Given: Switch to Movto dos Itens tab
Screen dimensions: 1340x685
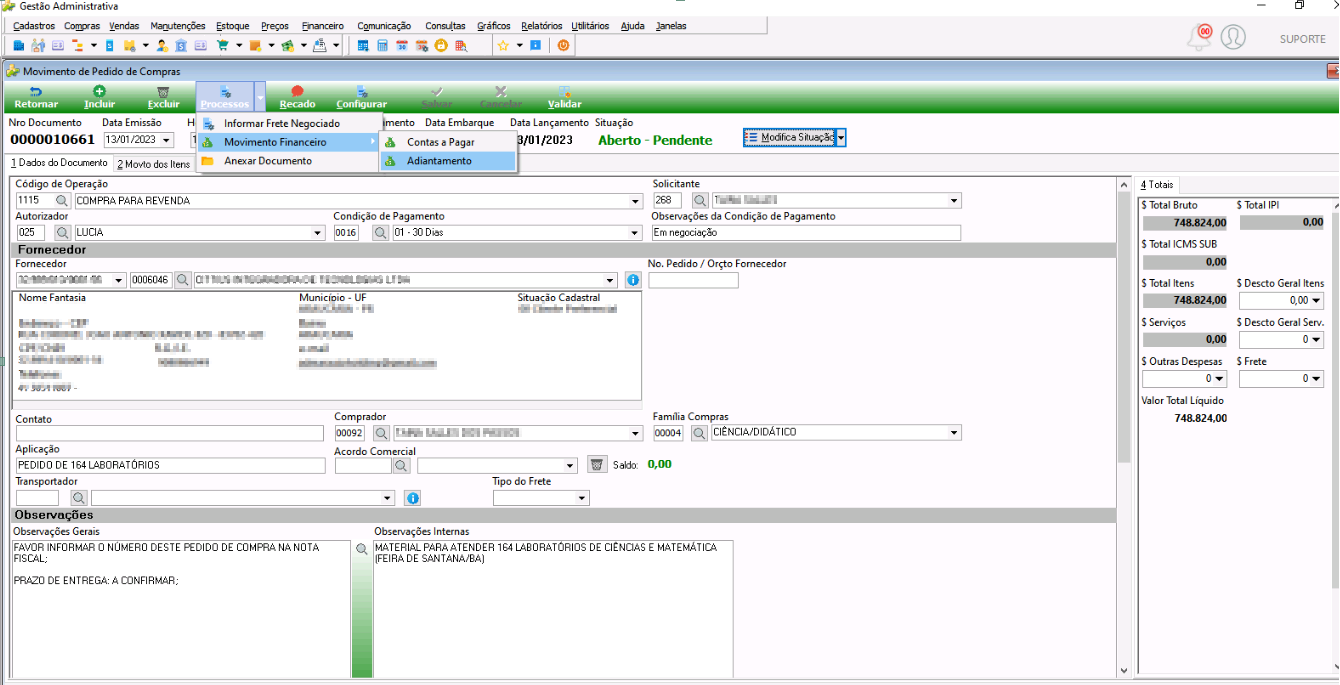Looking at the screenshot, I should coord(153,164).
